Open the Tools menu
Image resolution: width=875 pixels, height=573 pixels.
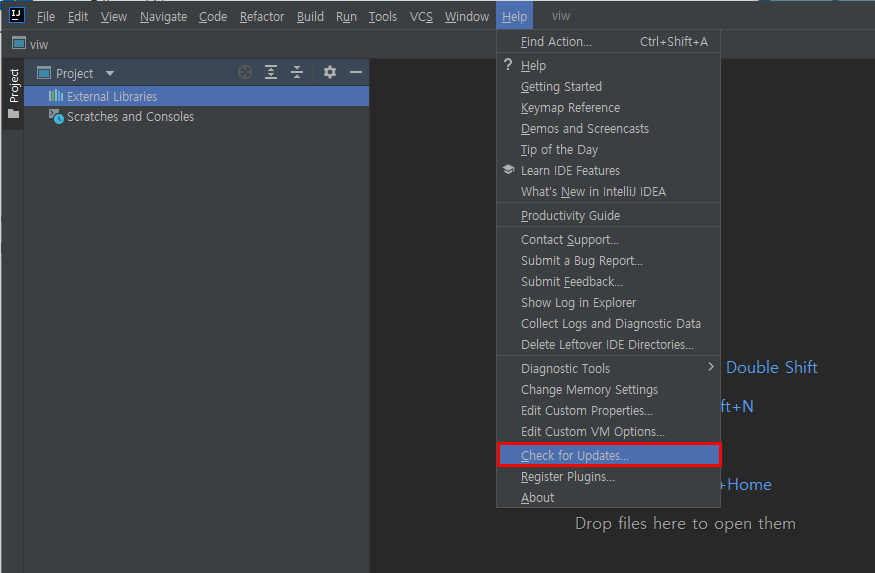click(382, 17)
